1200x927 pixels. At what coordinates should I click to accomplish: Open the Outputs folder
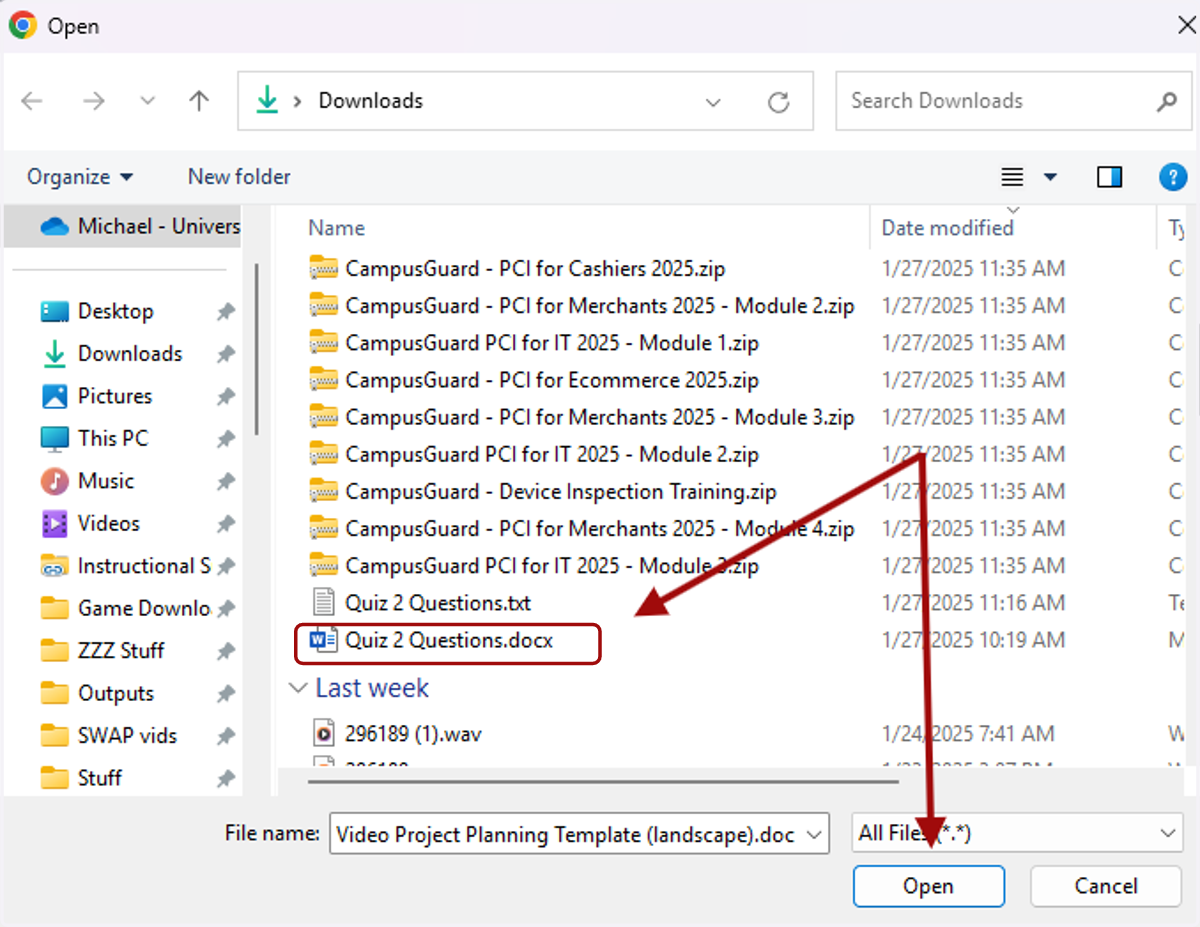point(115,693)
